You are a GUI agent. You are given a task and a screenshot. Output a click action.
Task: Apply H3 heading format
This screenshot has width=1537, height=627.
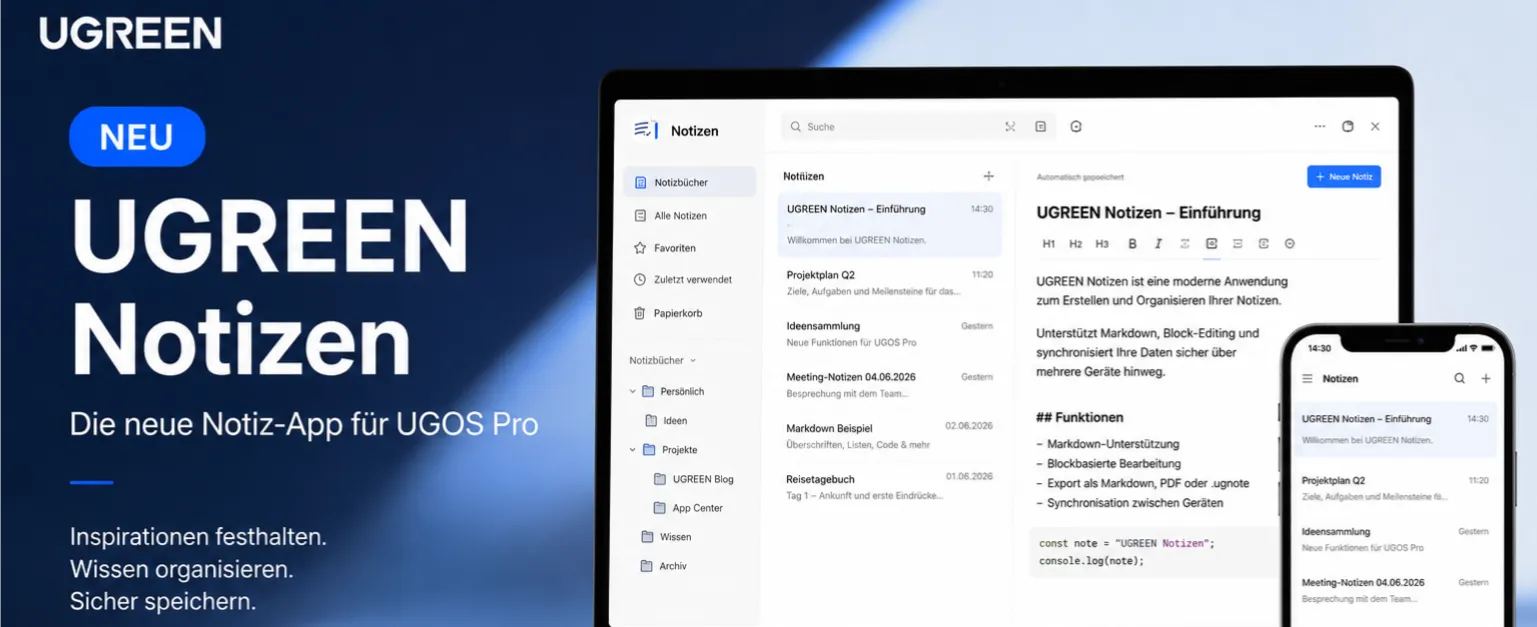(1102, 244)
